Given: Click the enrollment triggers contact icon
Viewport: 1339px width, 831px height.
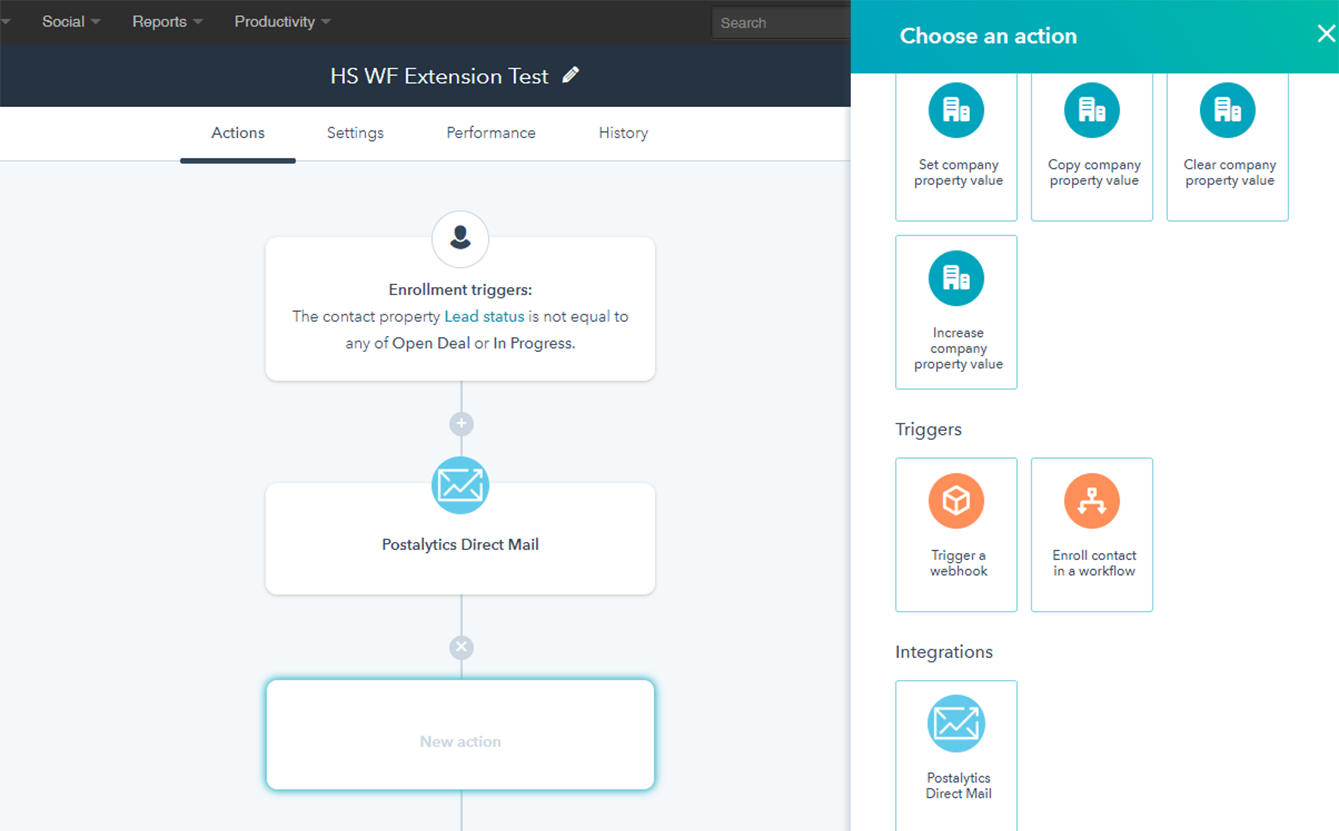Looking at the screenshot, I should [460, 239].
